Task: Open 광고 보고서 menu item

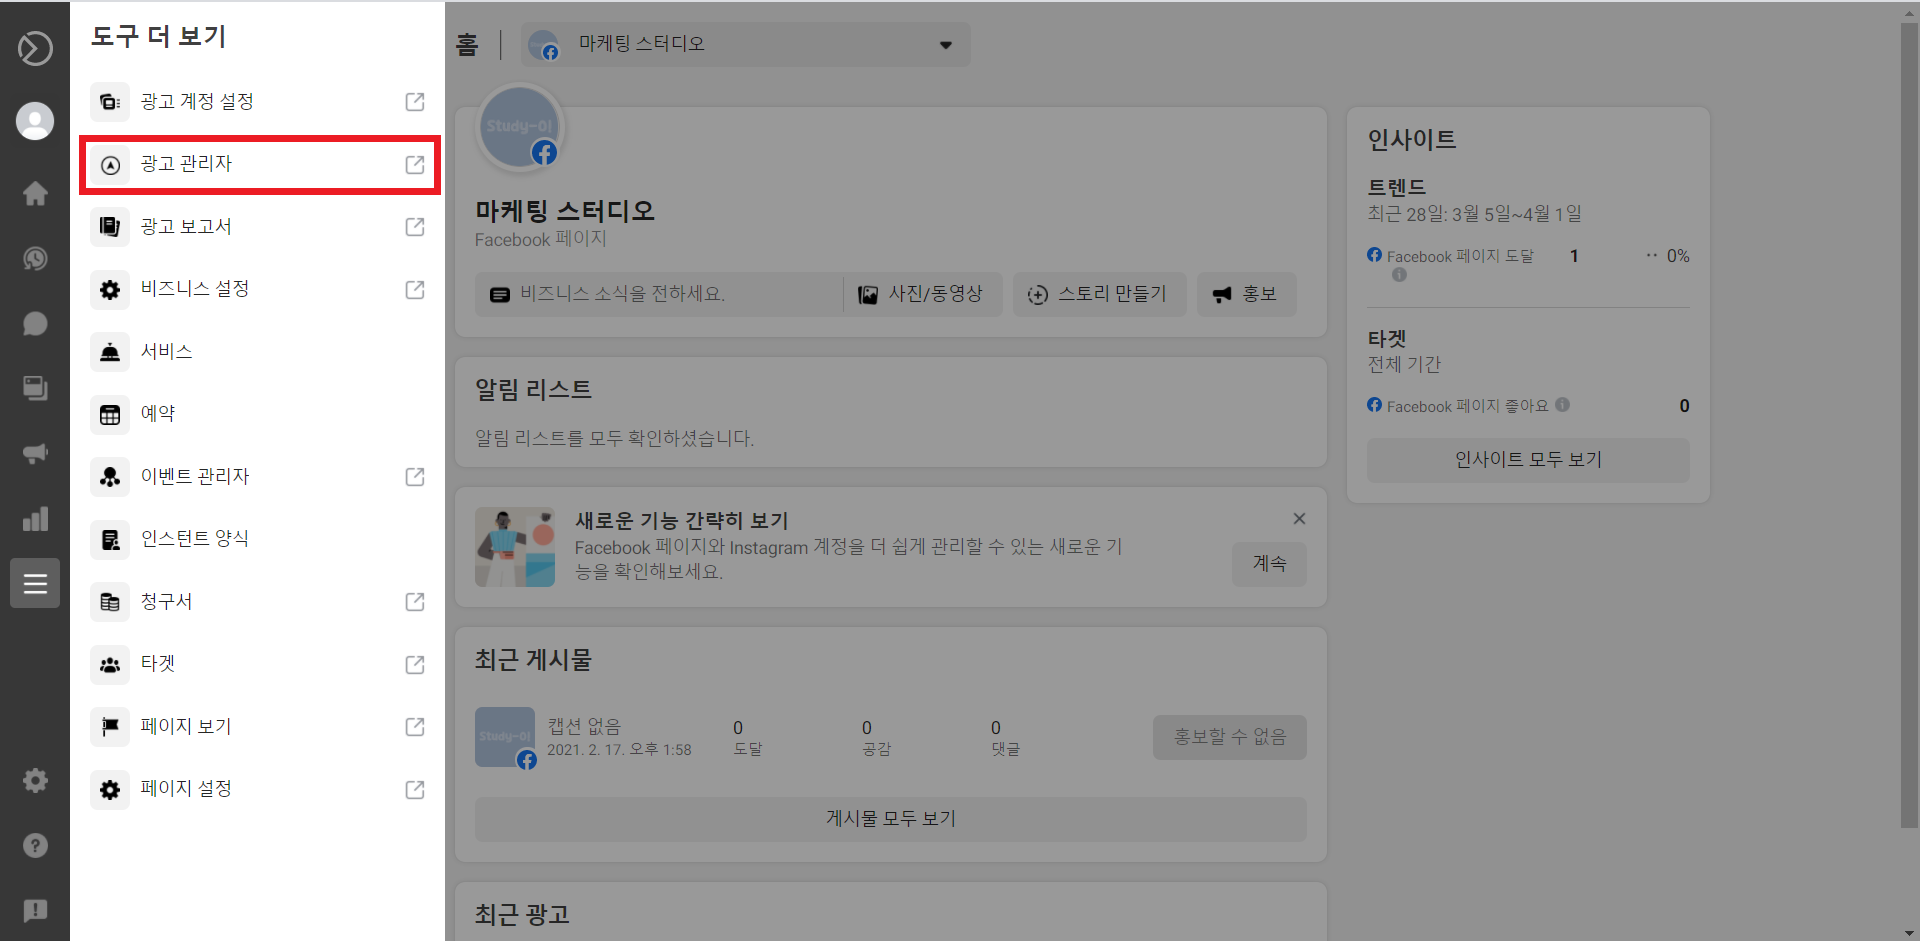Action: pos(260,227)
